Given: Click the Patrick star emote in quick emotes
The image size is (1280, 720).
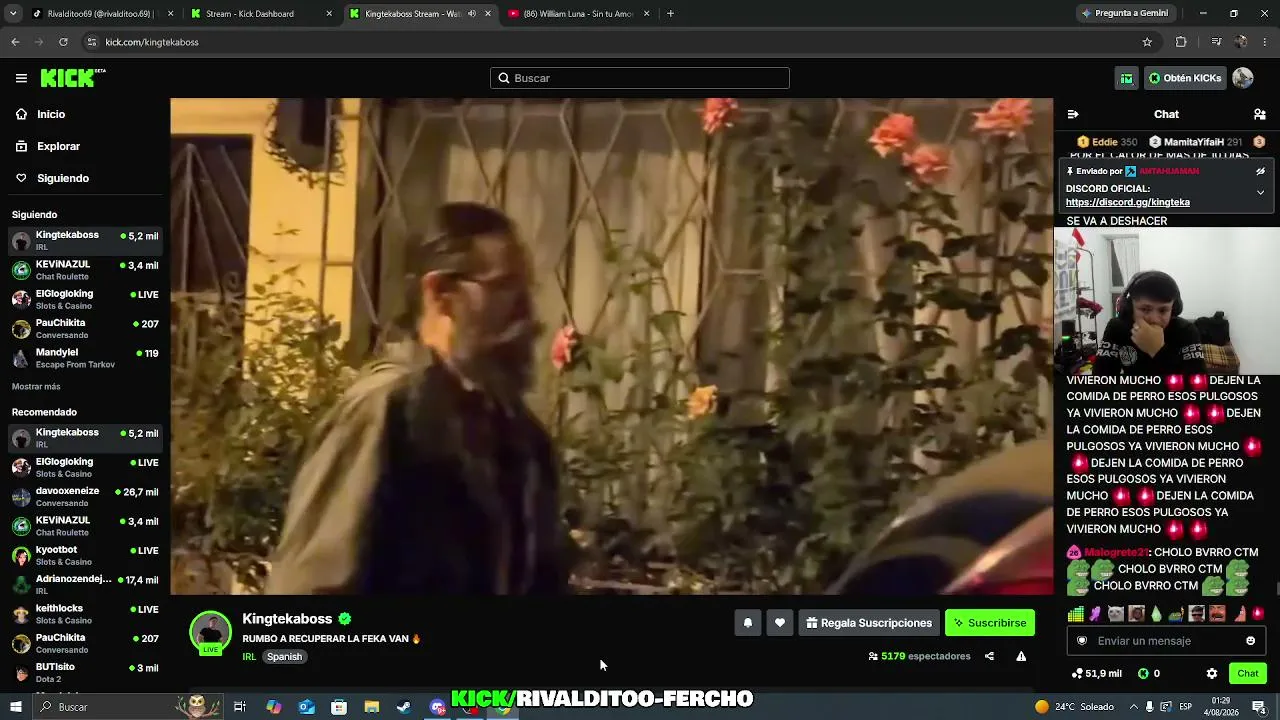Looking at the screenshot, I should pyautogui.click(x=1238, y=614).
